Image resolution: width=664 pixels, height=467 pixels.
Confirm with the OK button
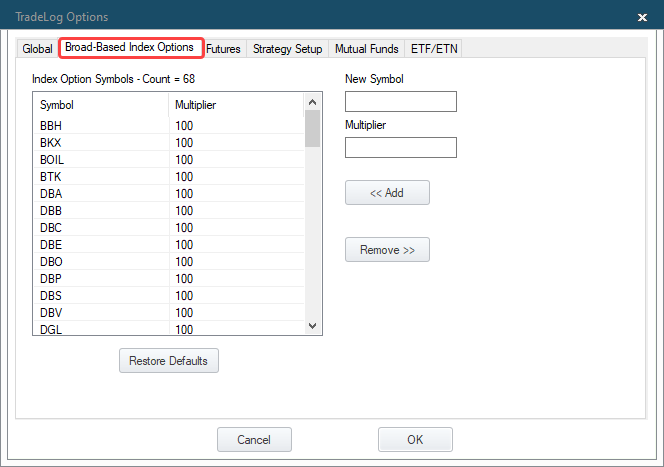pos(415,439)
